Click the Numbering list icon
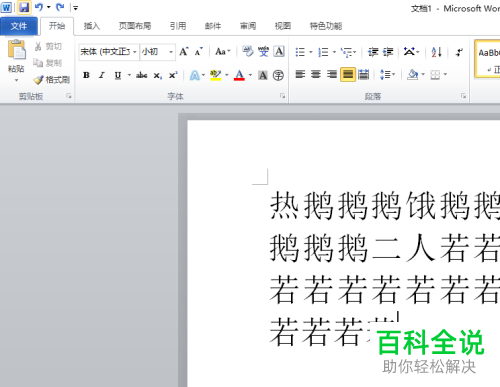Viewport: 500px width, 387px height. [323, 52]
